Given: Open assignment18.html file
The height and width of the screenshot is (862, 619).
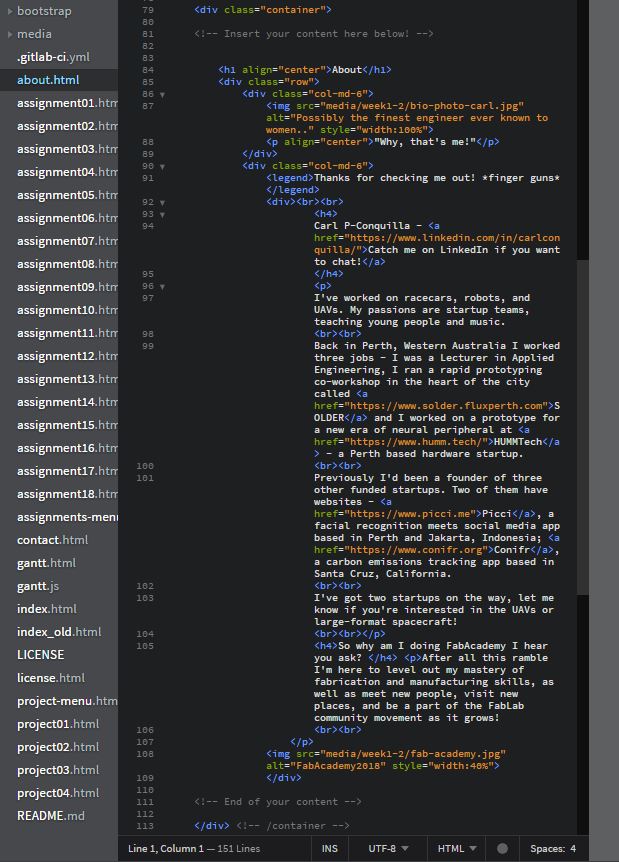Looking at the screenshot, I should coord(67,495).
